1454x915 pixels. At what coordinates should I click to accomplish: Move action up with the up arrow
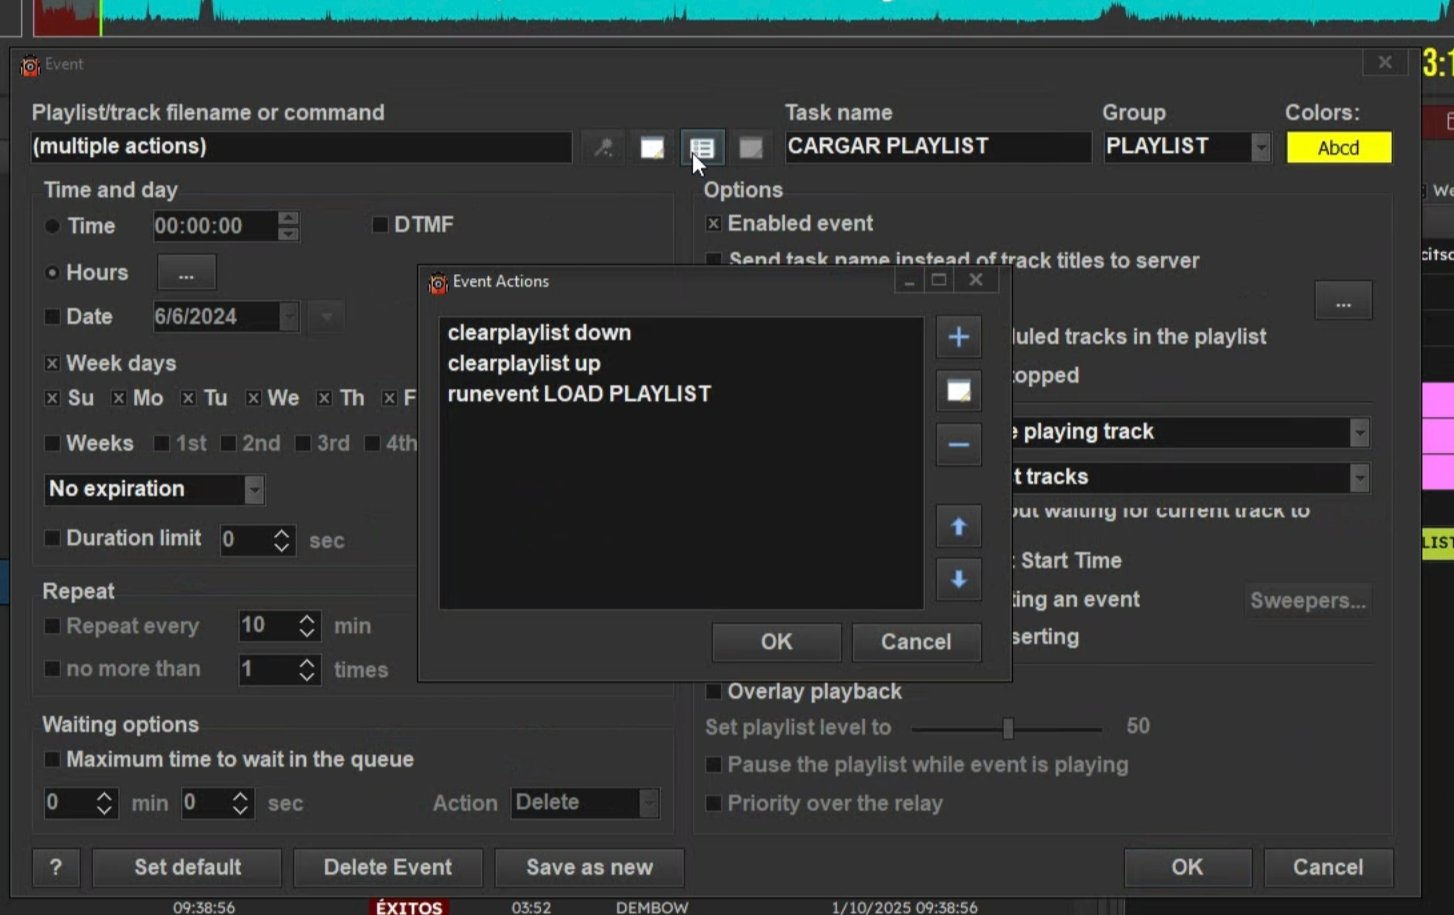pyautogui.click(x=958, y=526)
